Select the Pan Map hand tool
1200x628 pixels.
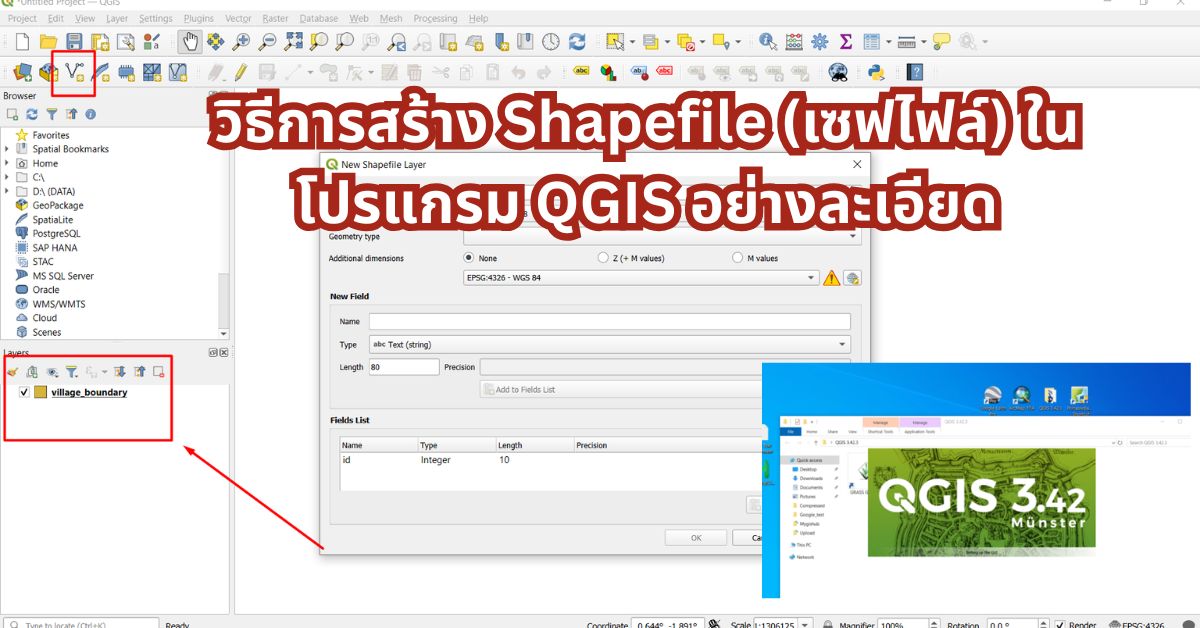pos(189,42)
